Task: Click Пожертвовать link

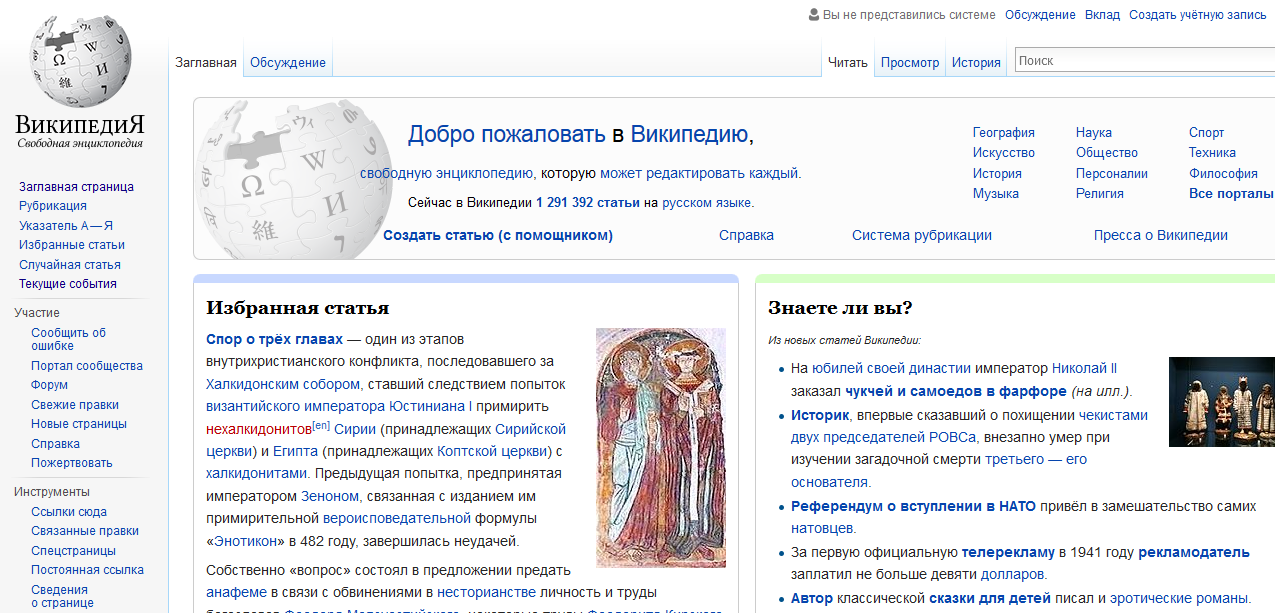Action: [x=72, y=463]
